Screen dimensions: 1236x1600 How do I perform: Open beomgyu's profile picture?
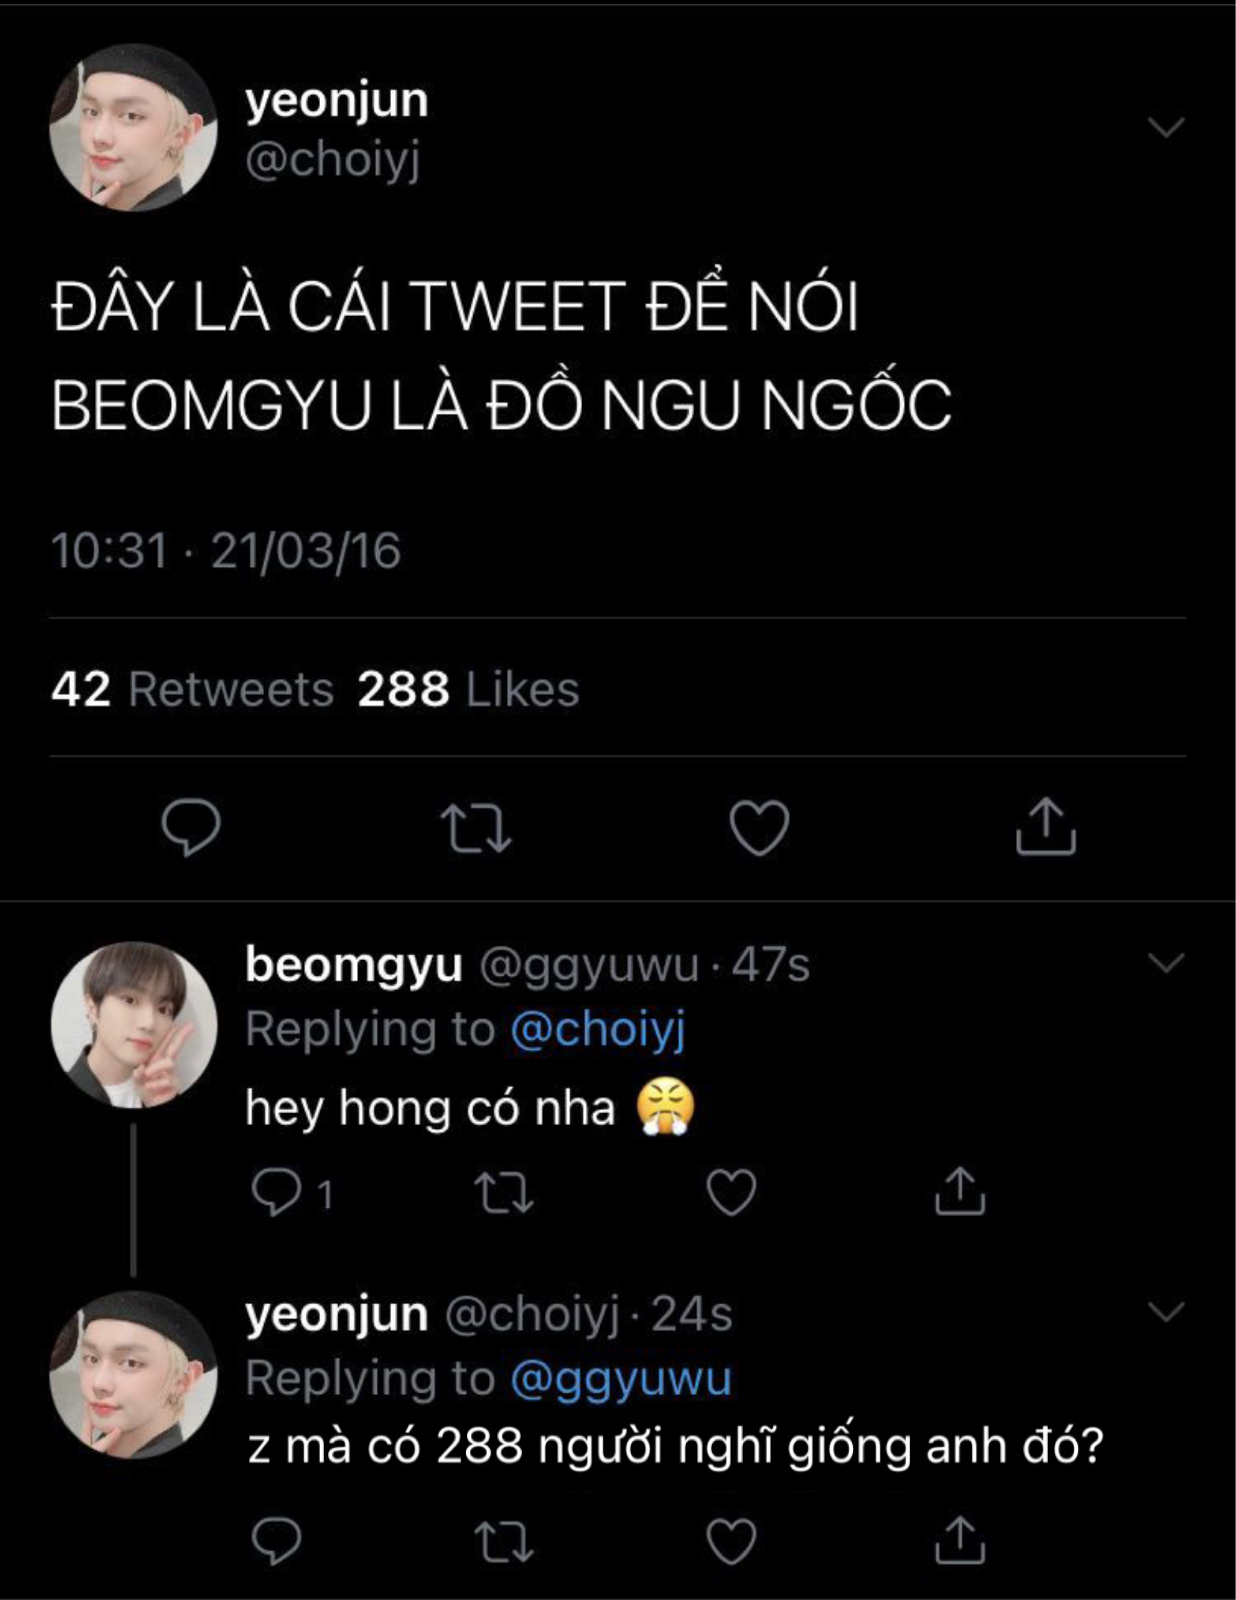(x=133, y=1024)
